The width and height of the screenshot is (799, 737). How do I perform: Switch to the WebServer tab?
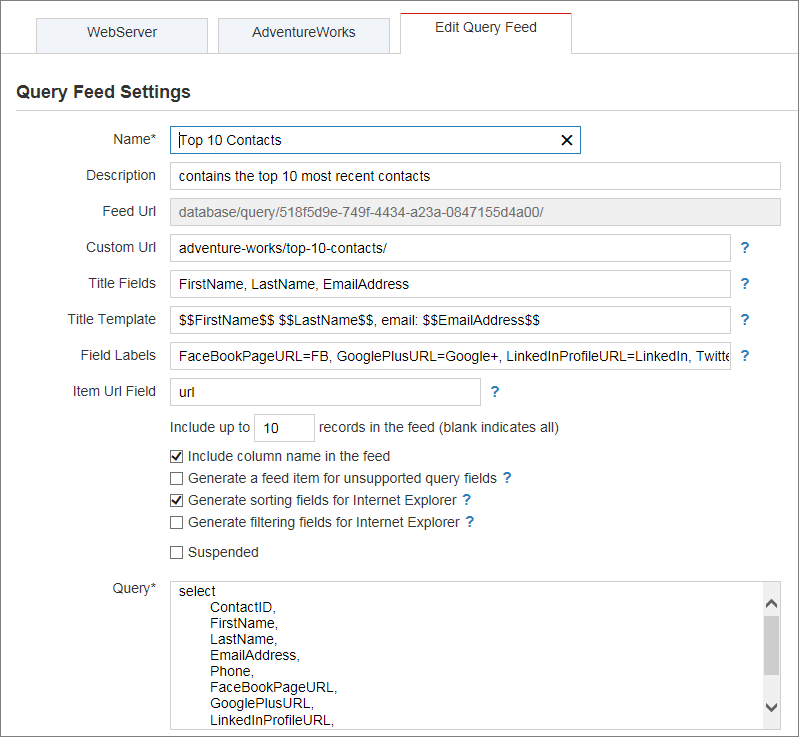[x=122, y=33]
